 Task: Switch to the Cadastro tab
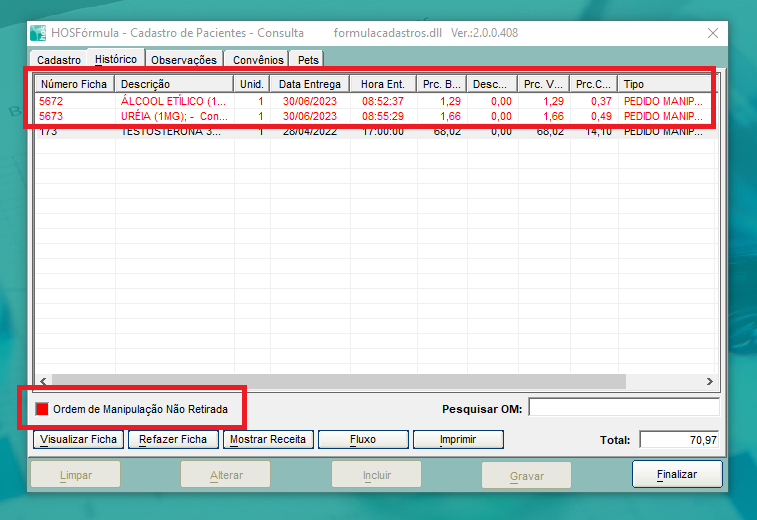pos(58,60)
